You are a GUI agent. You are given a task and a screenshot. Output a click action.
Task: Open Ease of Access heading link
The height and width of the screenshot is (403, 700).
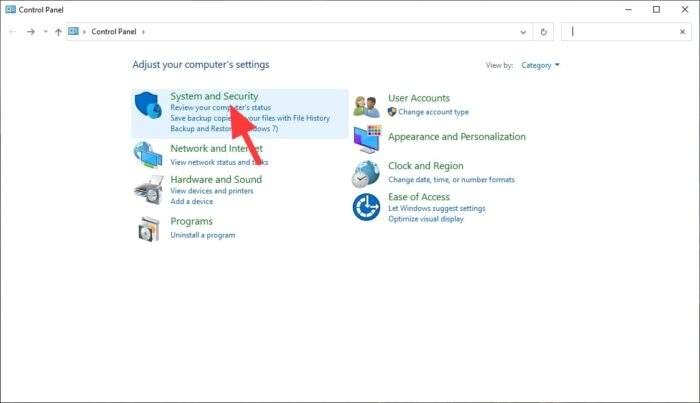[419, 197]
